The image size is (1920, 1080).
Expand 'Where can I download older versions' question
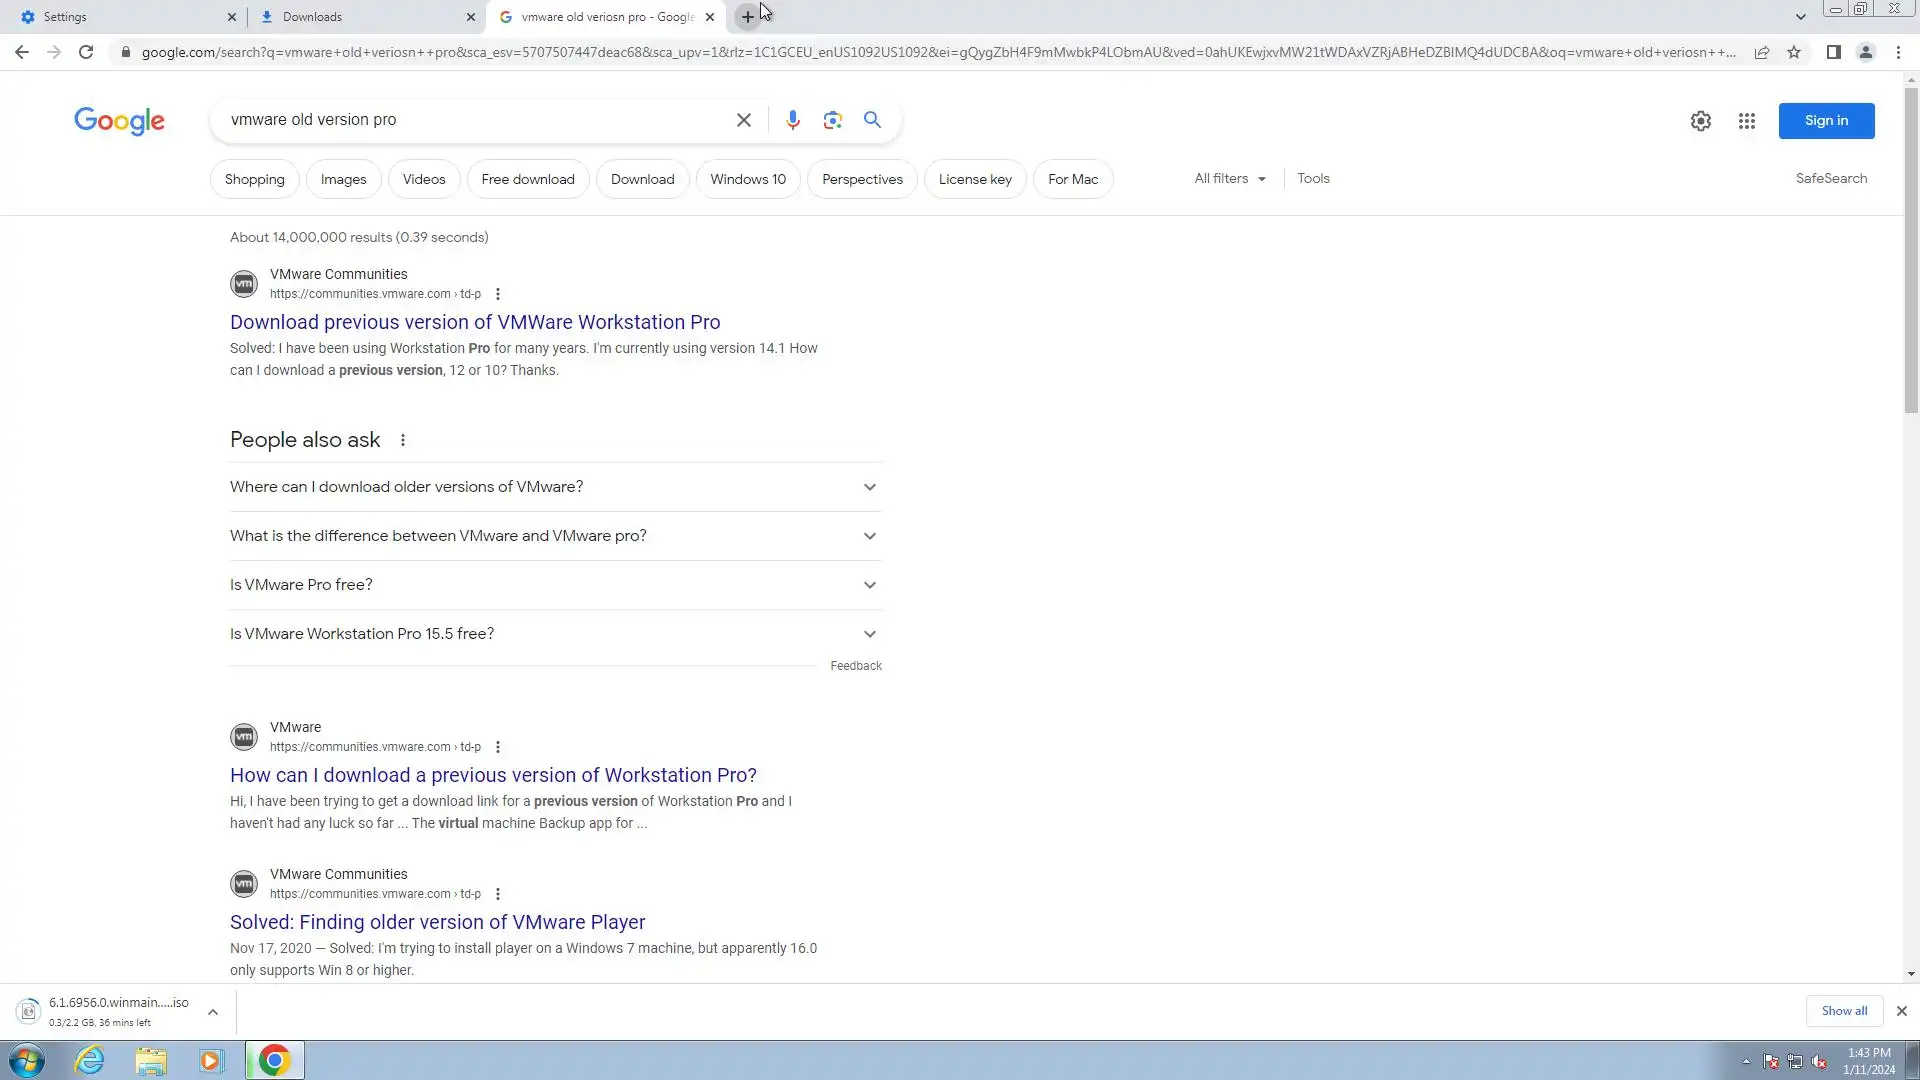click(555, 487)
